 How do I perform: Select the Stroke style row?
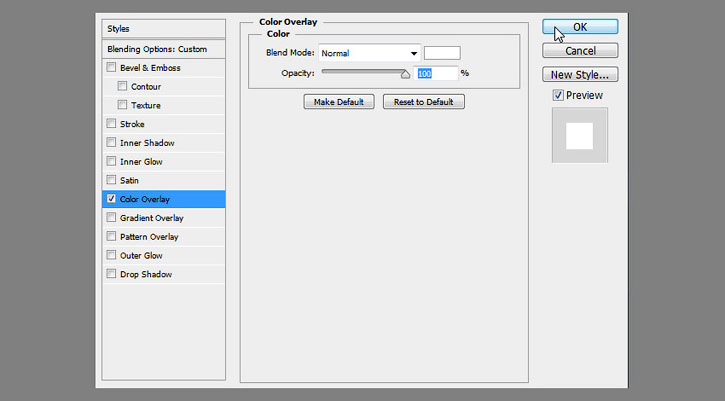[164, 124]
